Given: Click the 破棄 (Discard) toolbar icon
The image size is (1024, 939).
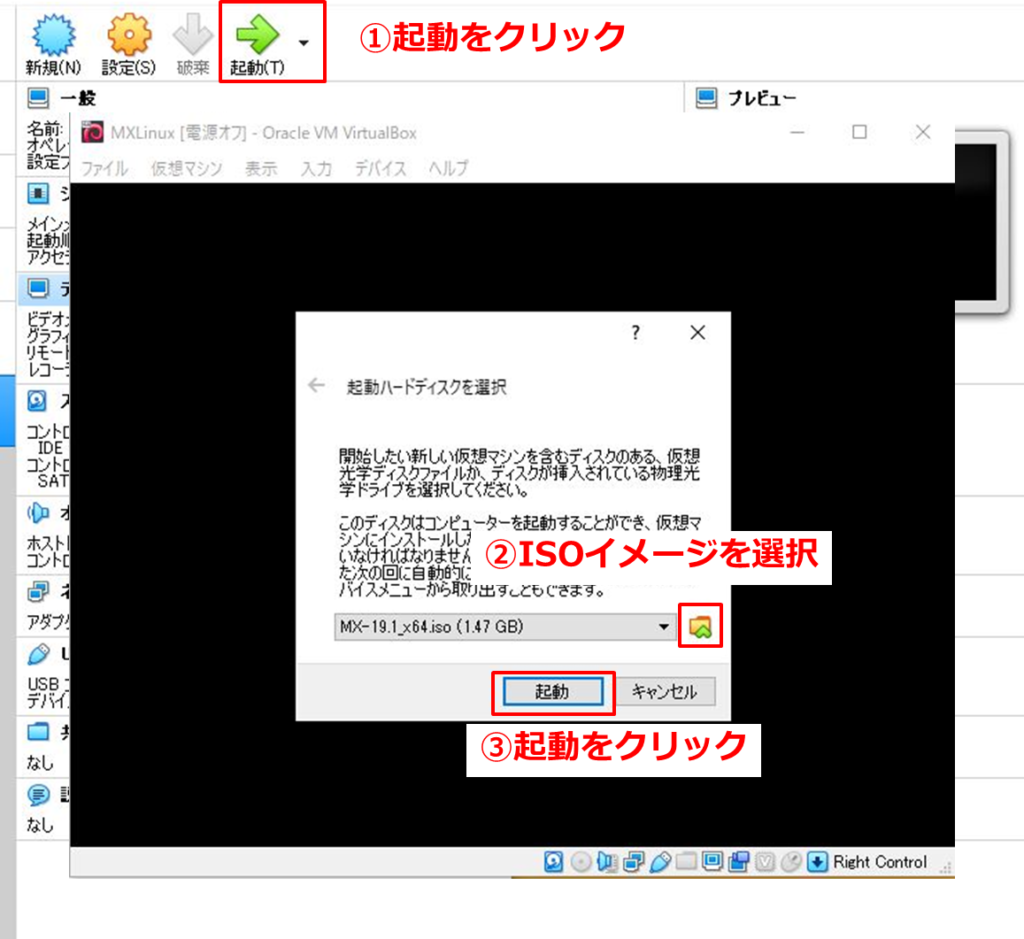Looking at the screenshot, I should 191,33.
